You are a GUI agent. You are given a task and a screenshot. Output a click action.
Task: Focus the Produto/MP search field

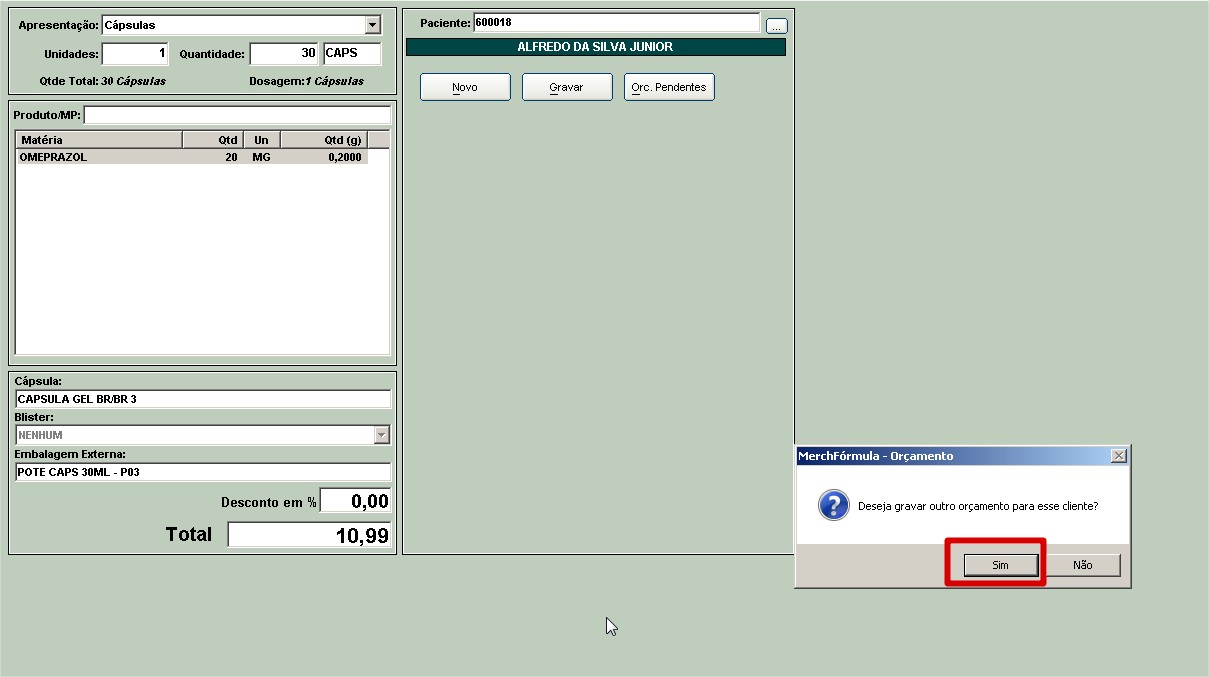(x=237, y=115)
